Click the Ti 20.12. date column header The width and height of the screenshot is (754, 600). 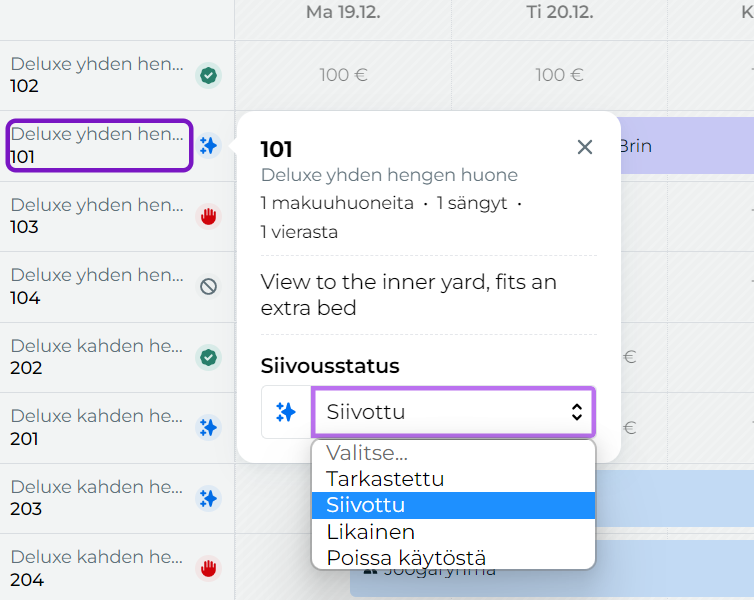559,13
